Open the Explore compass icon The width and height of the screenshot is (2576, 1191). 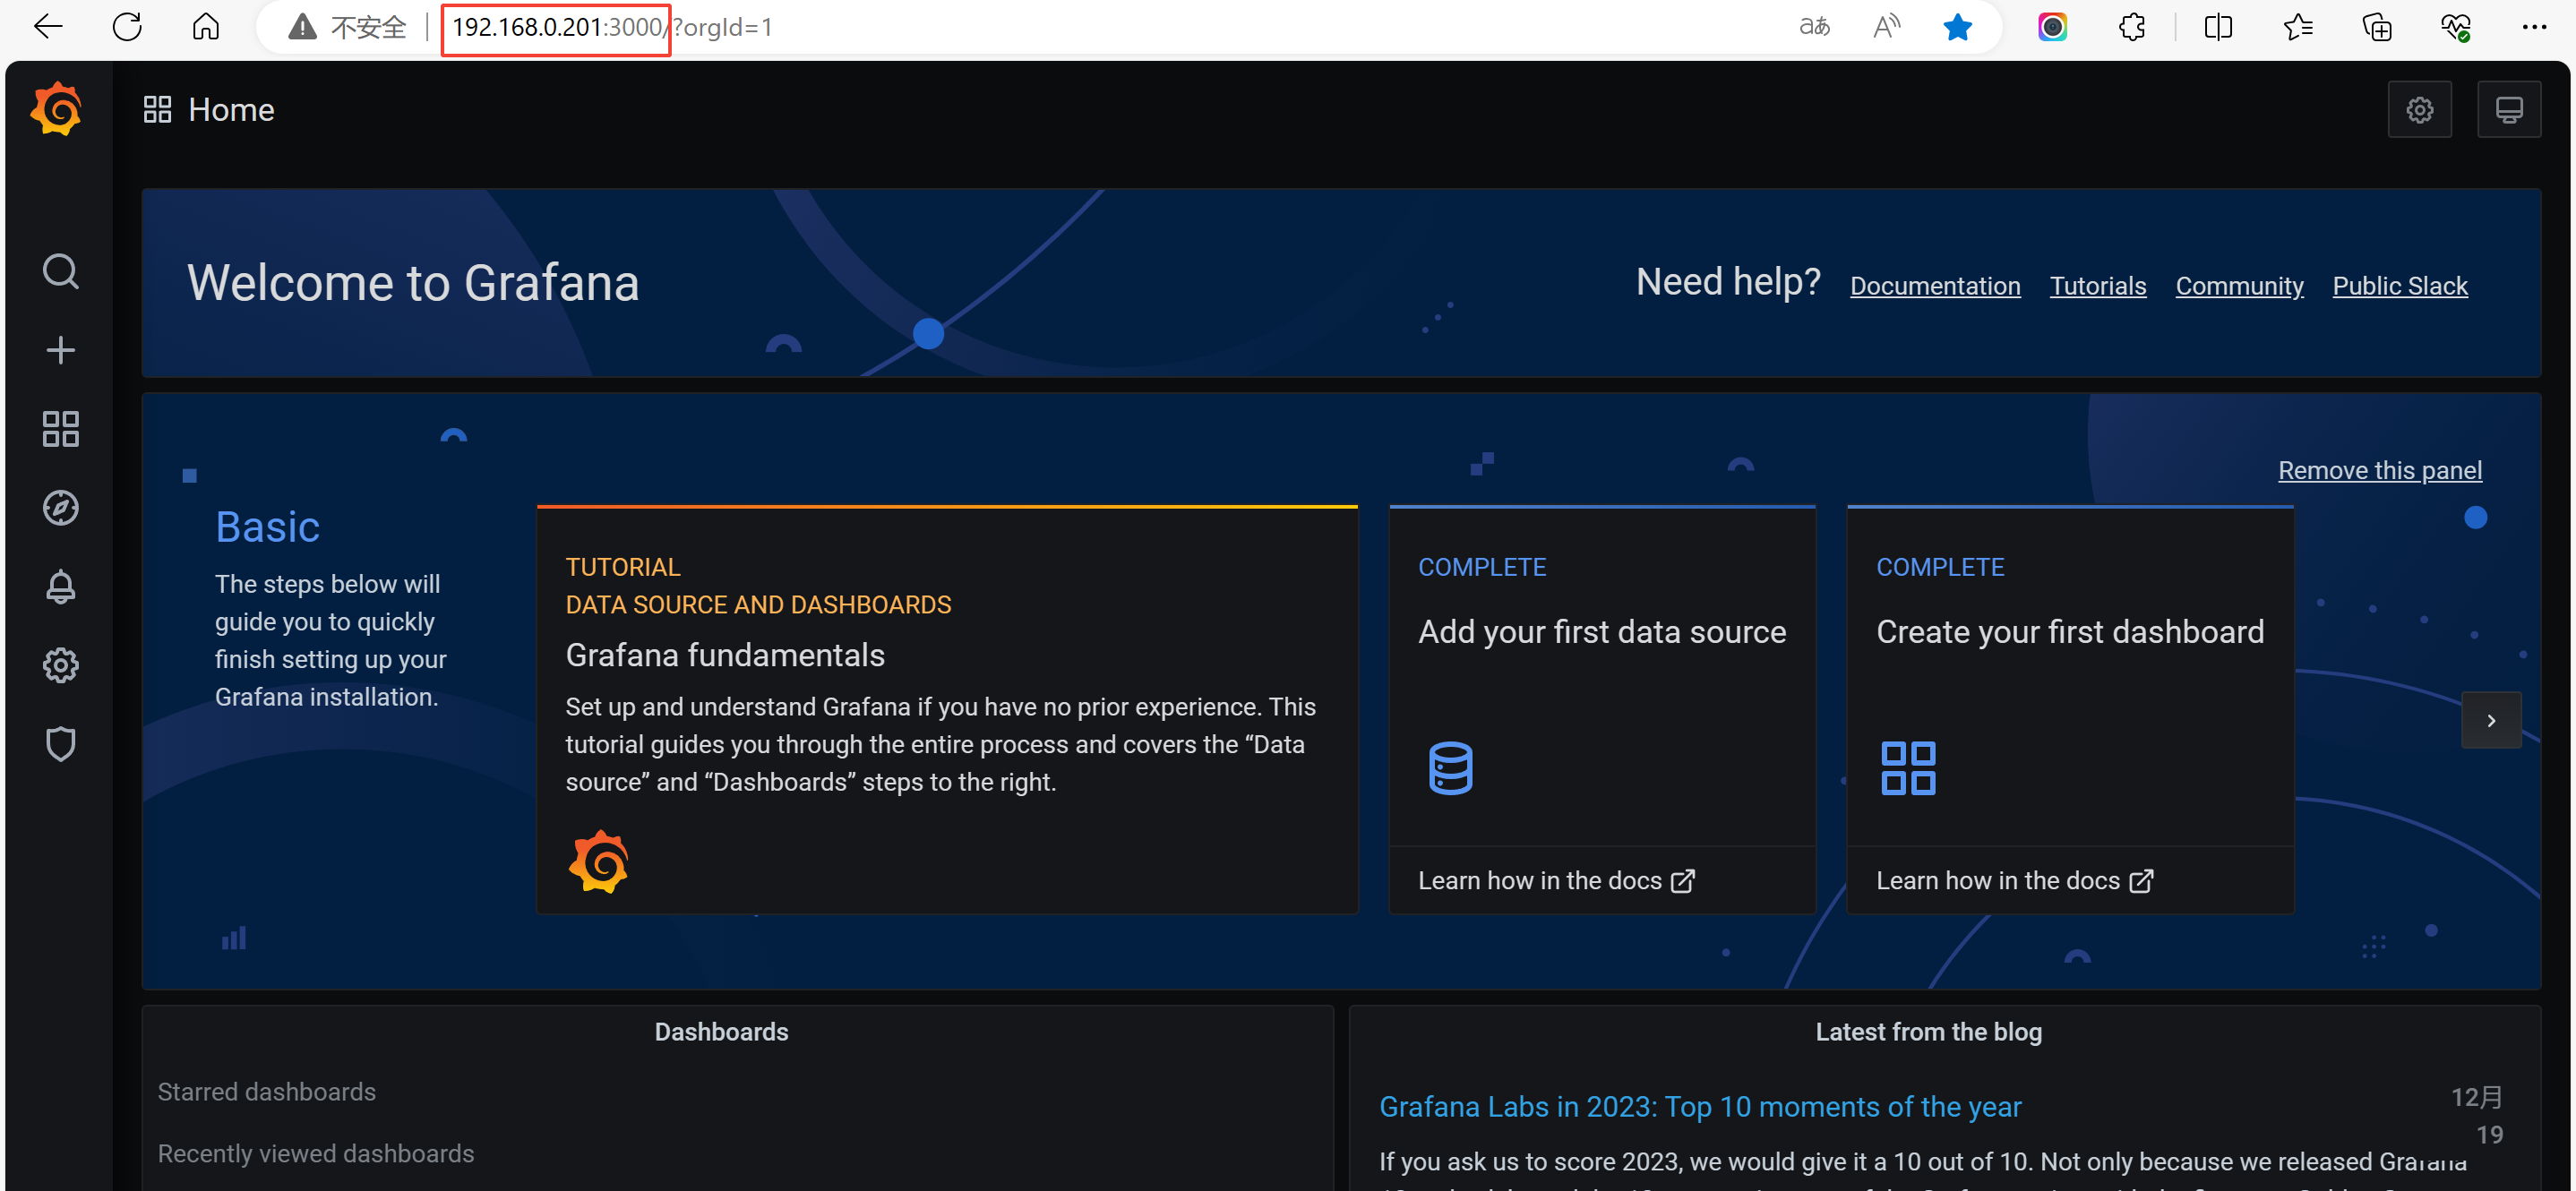click(x=61, y=508)
